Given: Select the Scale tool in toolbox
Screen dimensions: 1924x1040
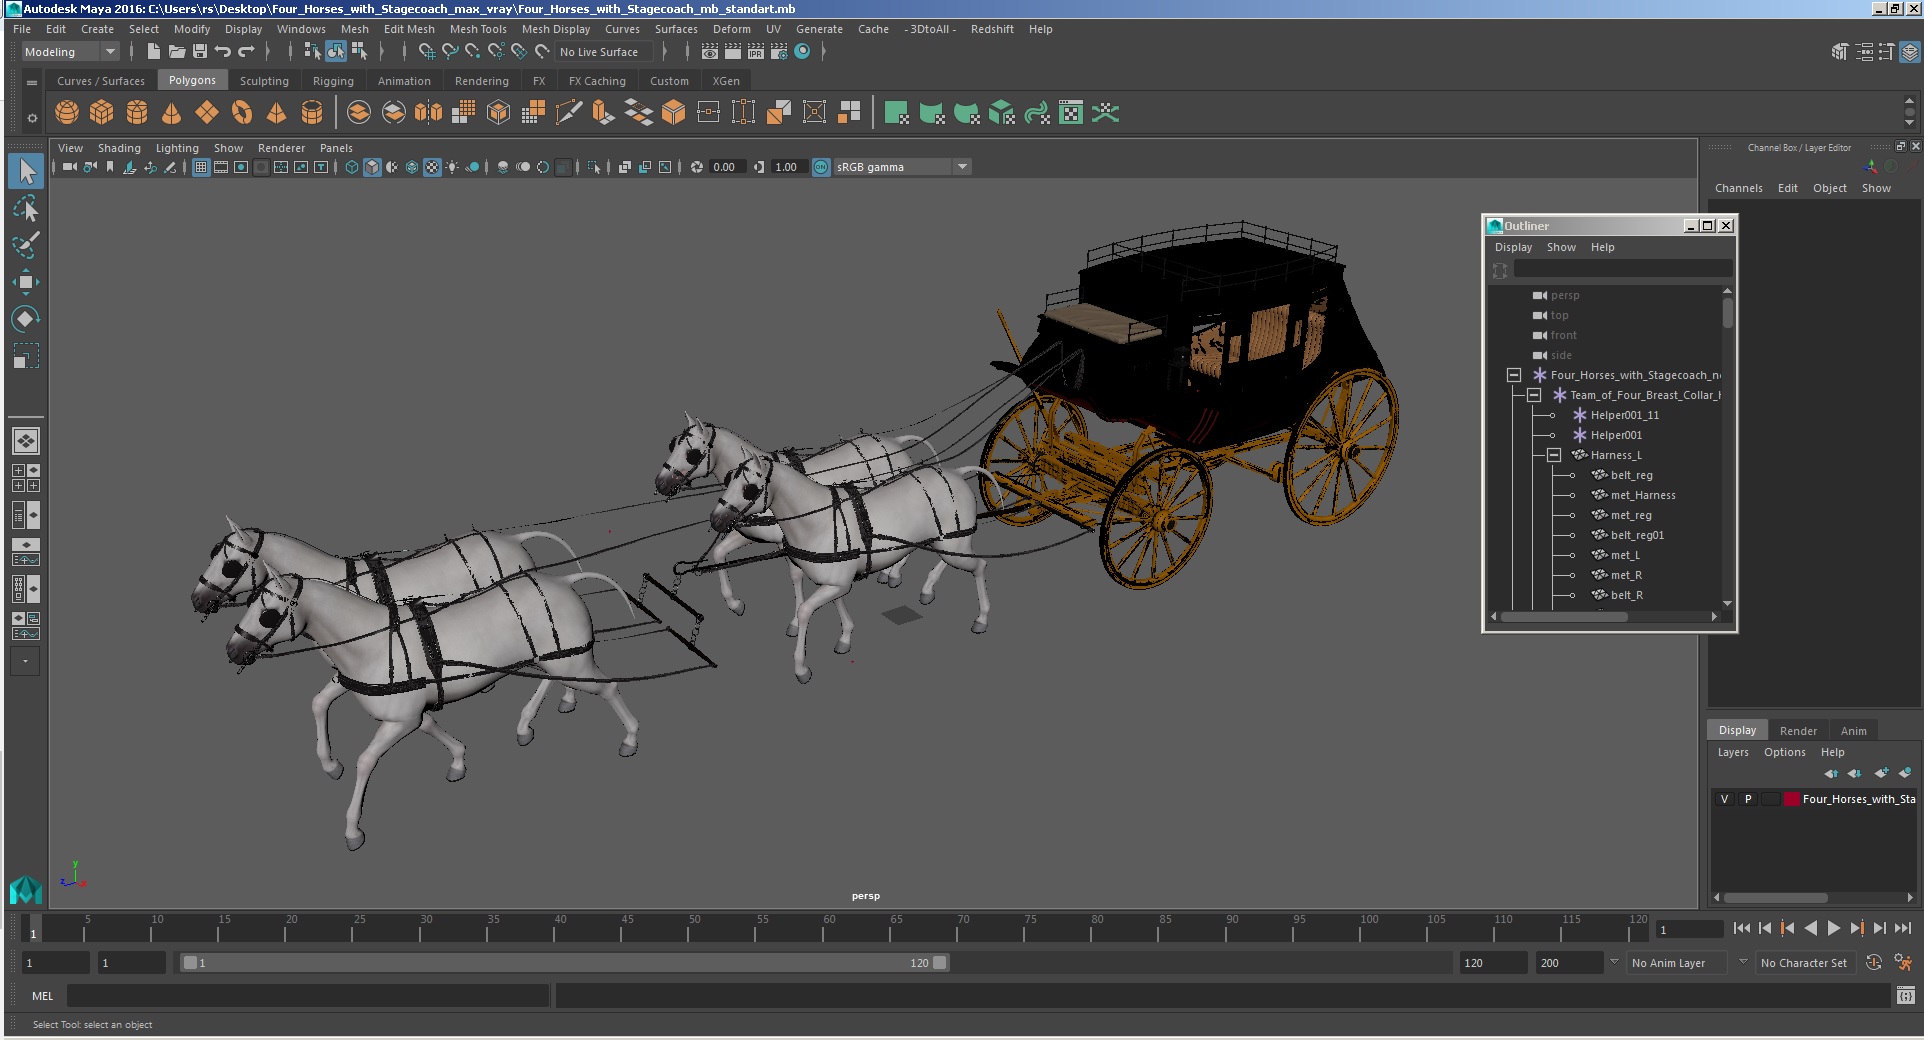Looking at the screenshot, I should coord(26,356).
